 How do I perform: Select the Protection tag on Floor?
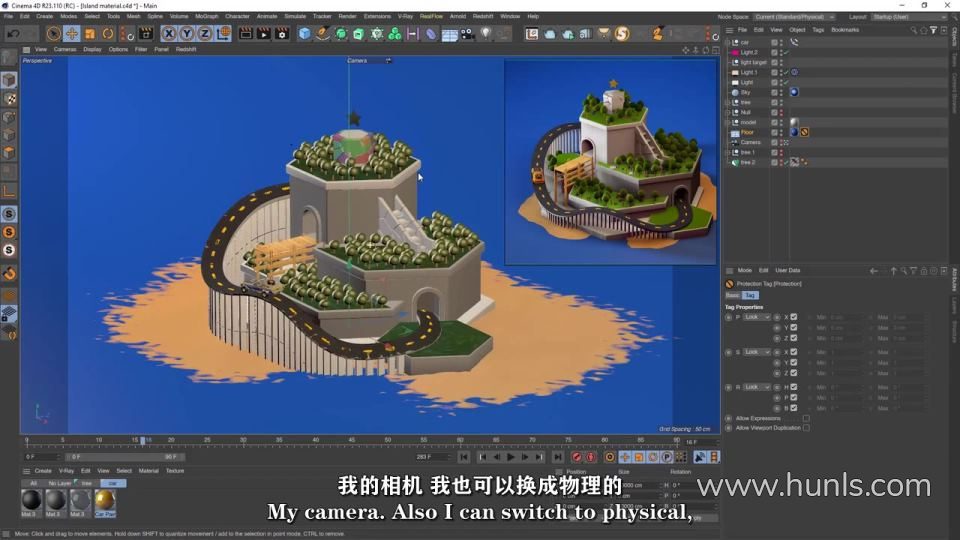pyautogui.click(x=804, y=132)
